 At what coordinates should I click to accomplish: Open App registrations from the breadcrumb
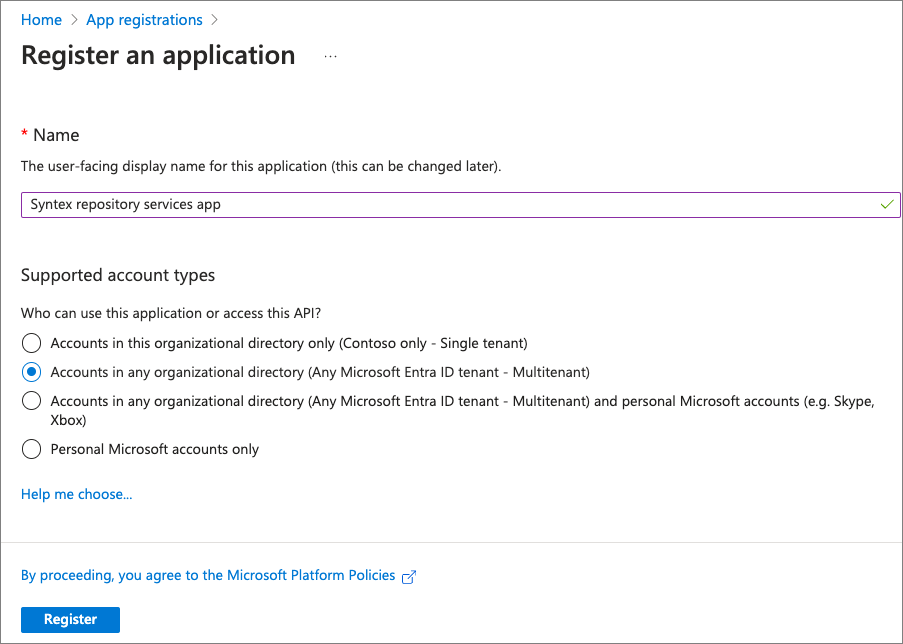[x=144, y=19]
